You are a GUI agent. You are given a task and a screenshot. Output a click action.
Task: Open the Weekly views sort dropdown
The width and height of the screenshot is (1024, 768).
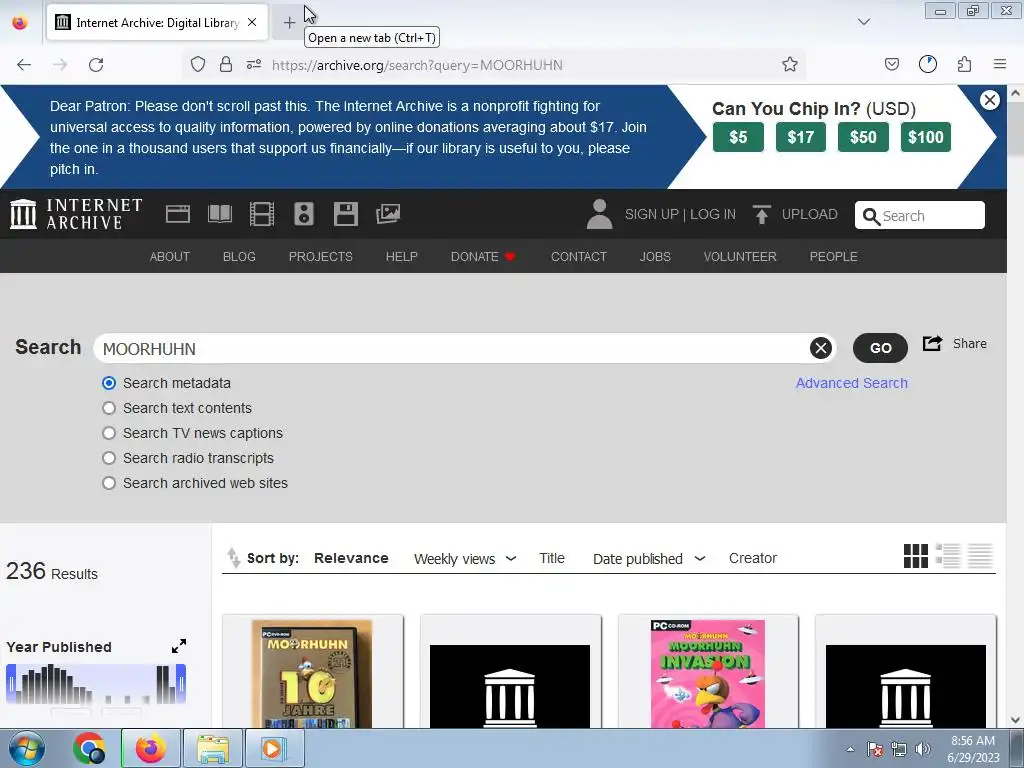(x=465, y=559)
